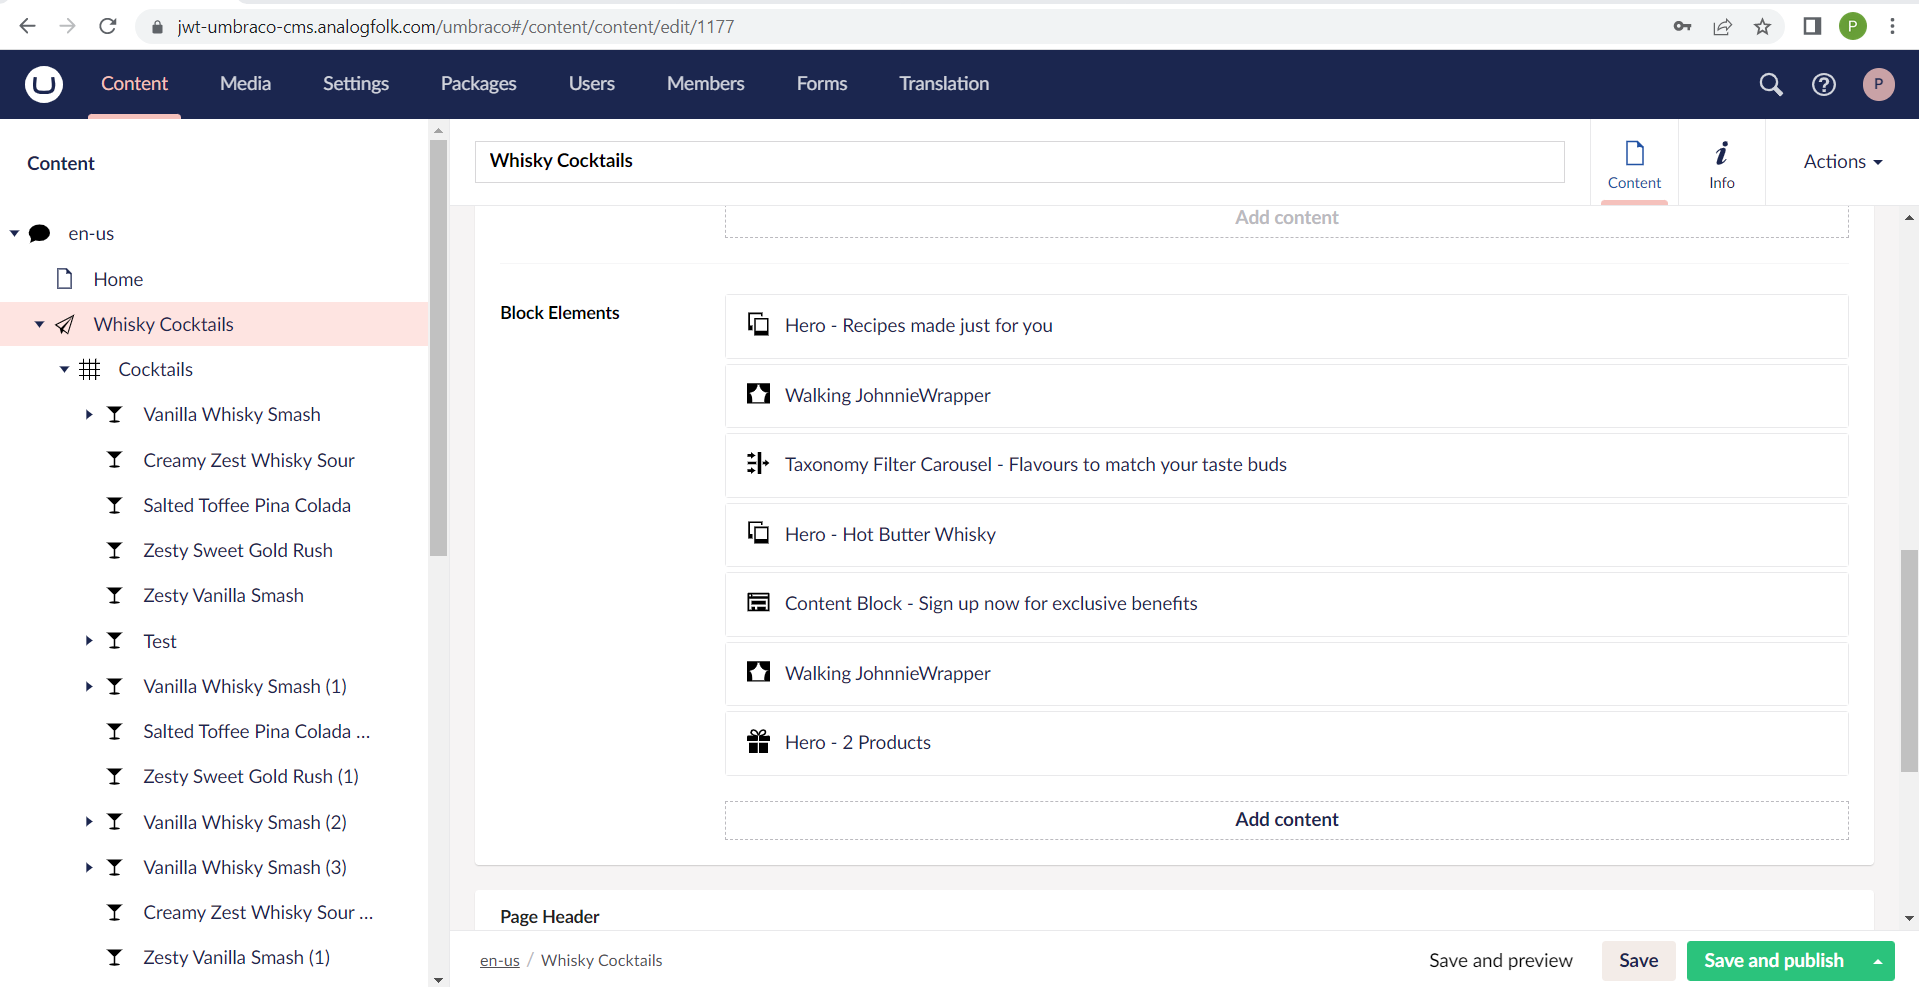The width and height of the screenshot is (1919, 987).
Task: Click the gift icon for Hero - 2 Products
Action: [758, 742]
